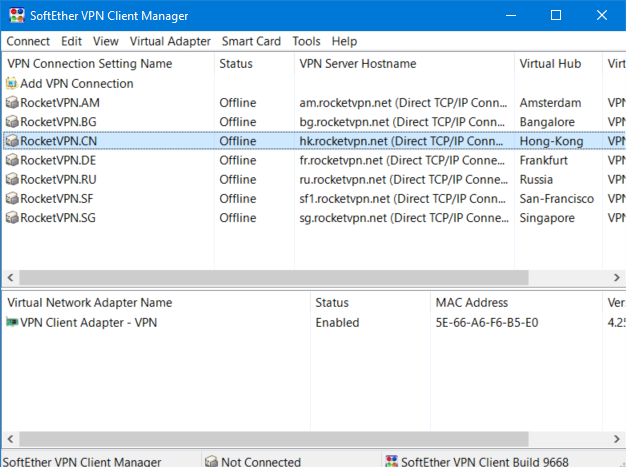Select the RocketVPN.CN connection name

(x=58, y=141)
